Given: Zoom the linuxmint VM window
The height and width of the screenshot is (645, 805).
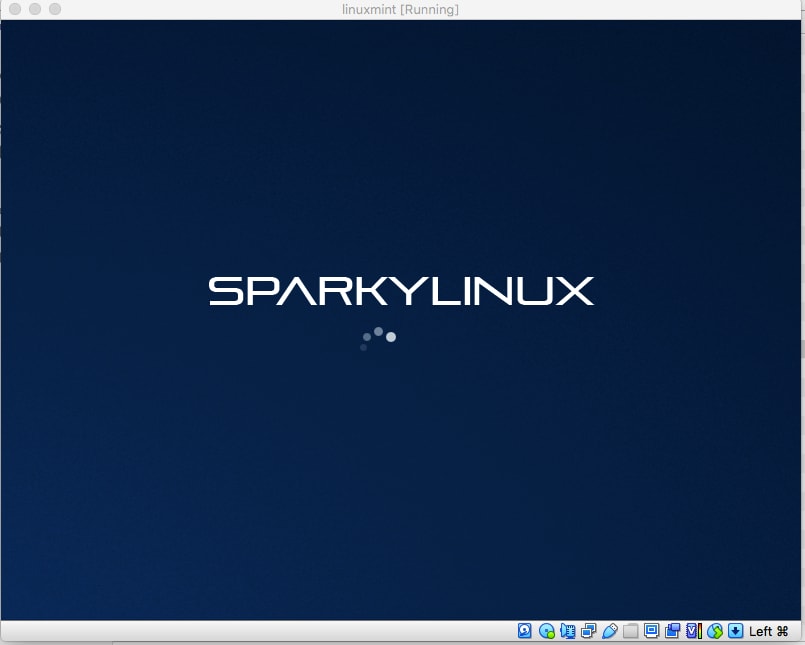Looking at the screenshot, I should [x=55, y=9].
